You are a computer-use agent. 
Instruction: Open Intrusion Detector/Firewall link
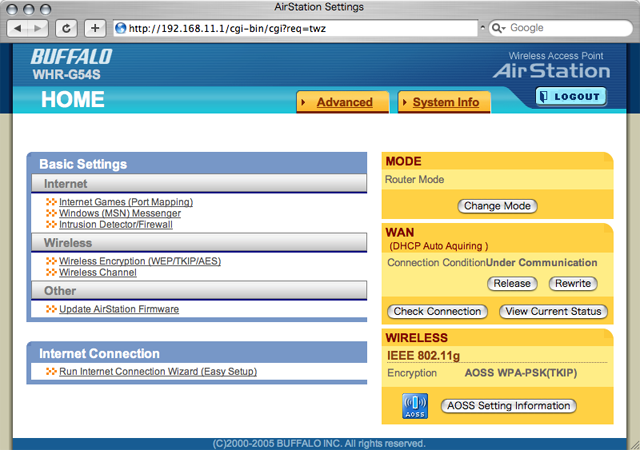pos(116,225)
